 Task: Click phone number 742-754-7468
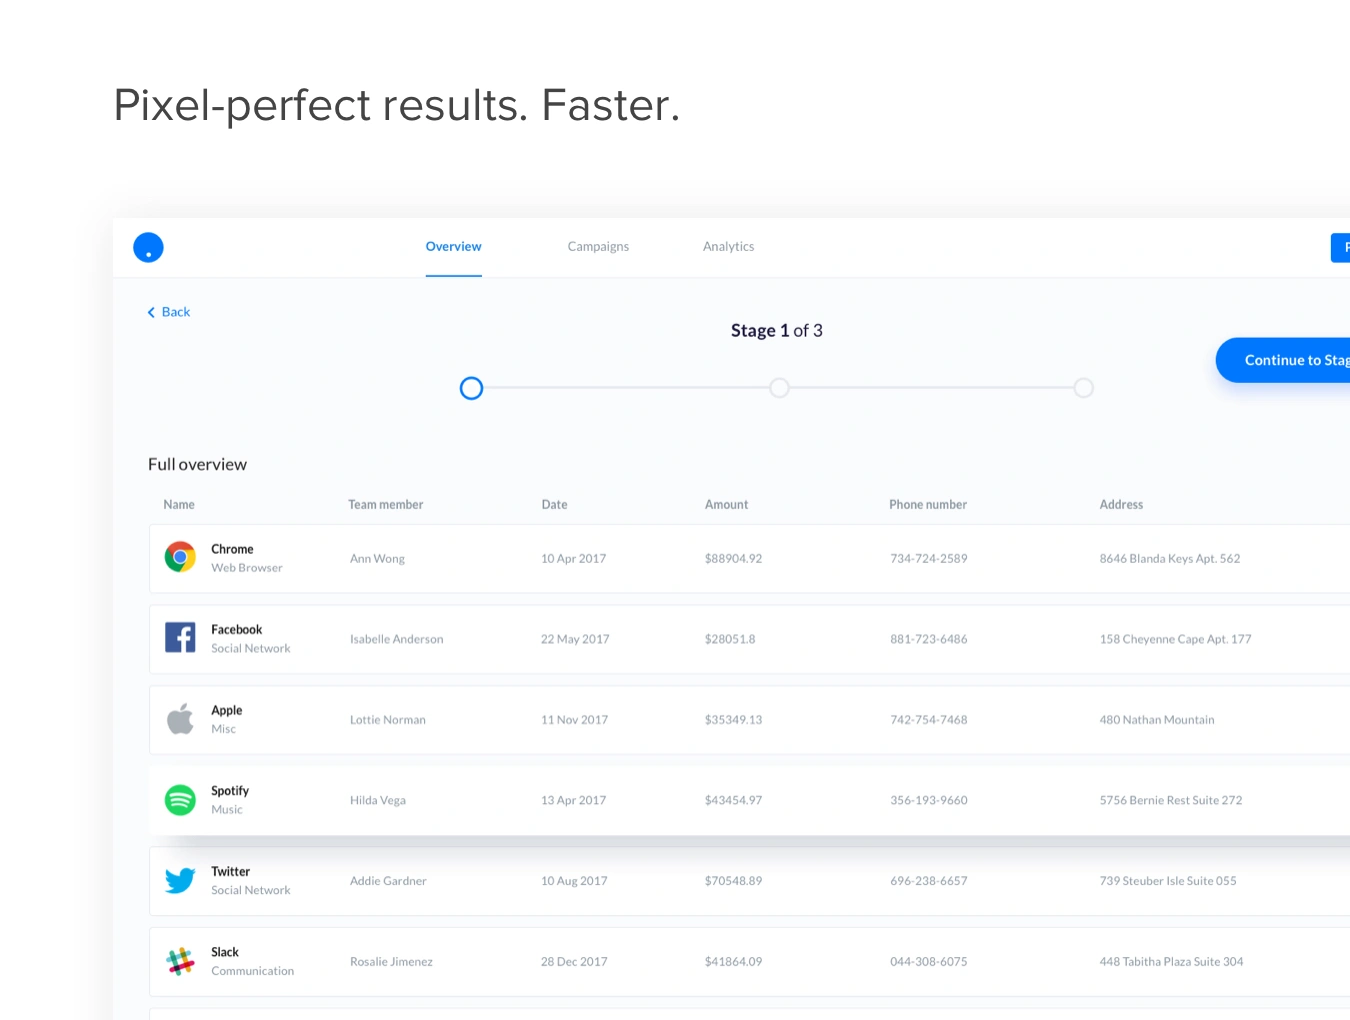click(929, 719)
